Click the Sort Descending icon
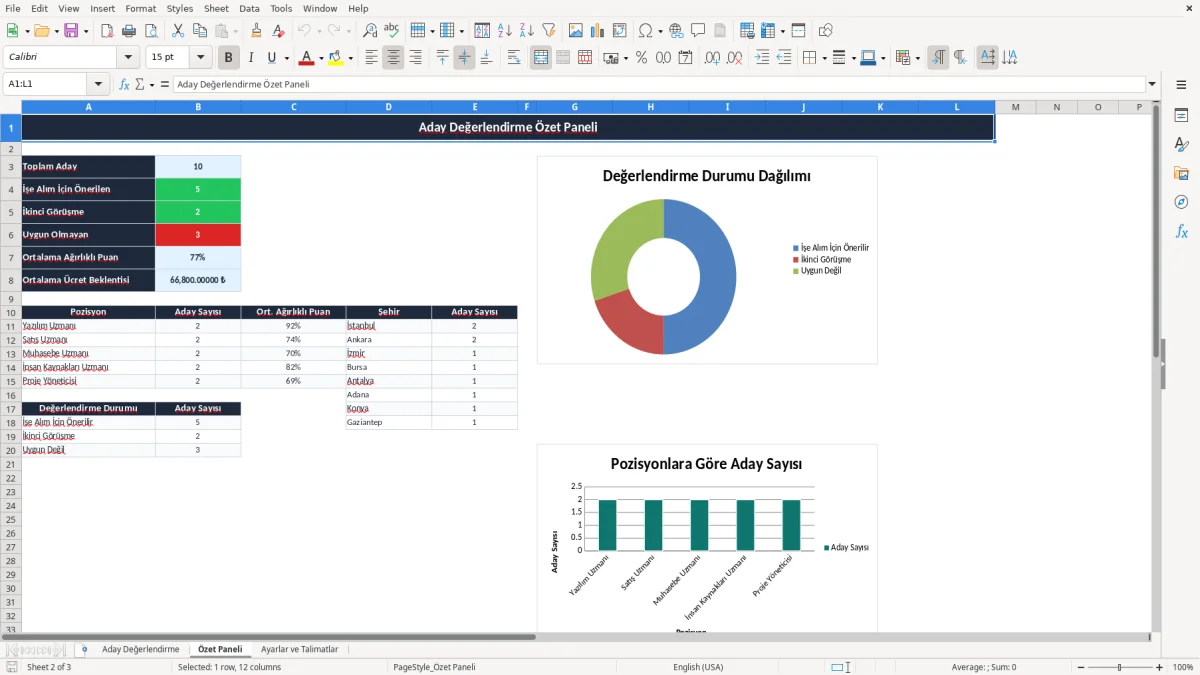 [x=527, y=31]
